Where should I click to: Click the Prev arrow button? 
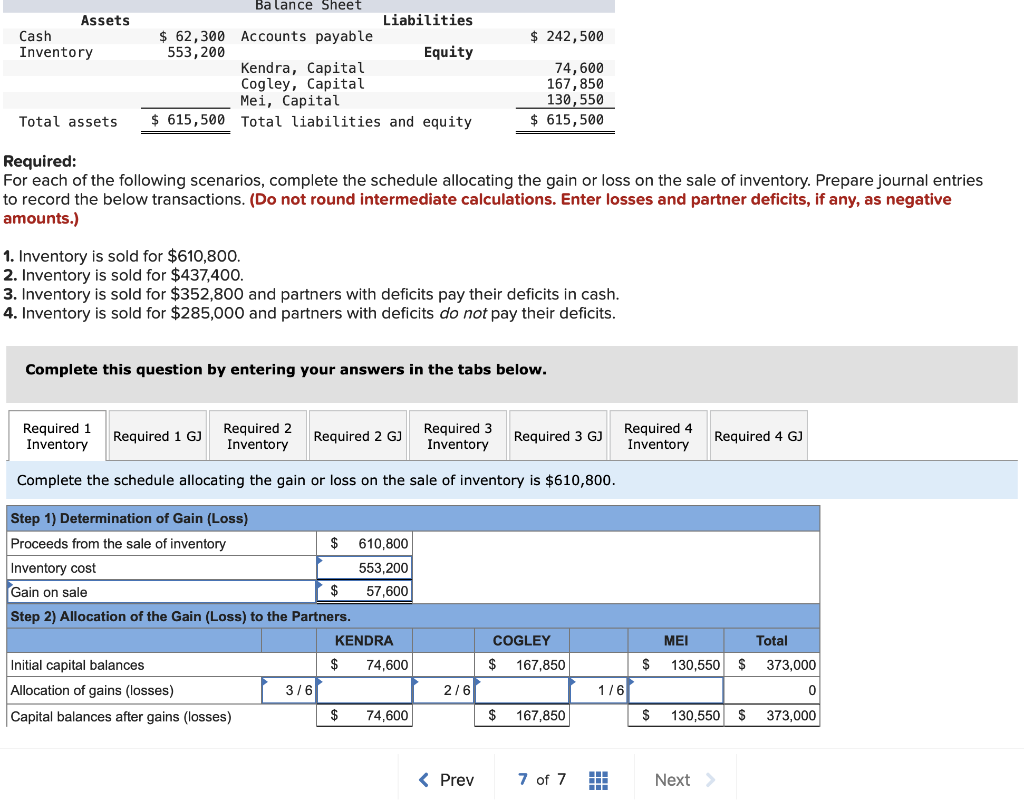pyautogui.click(x=446, y=780)
